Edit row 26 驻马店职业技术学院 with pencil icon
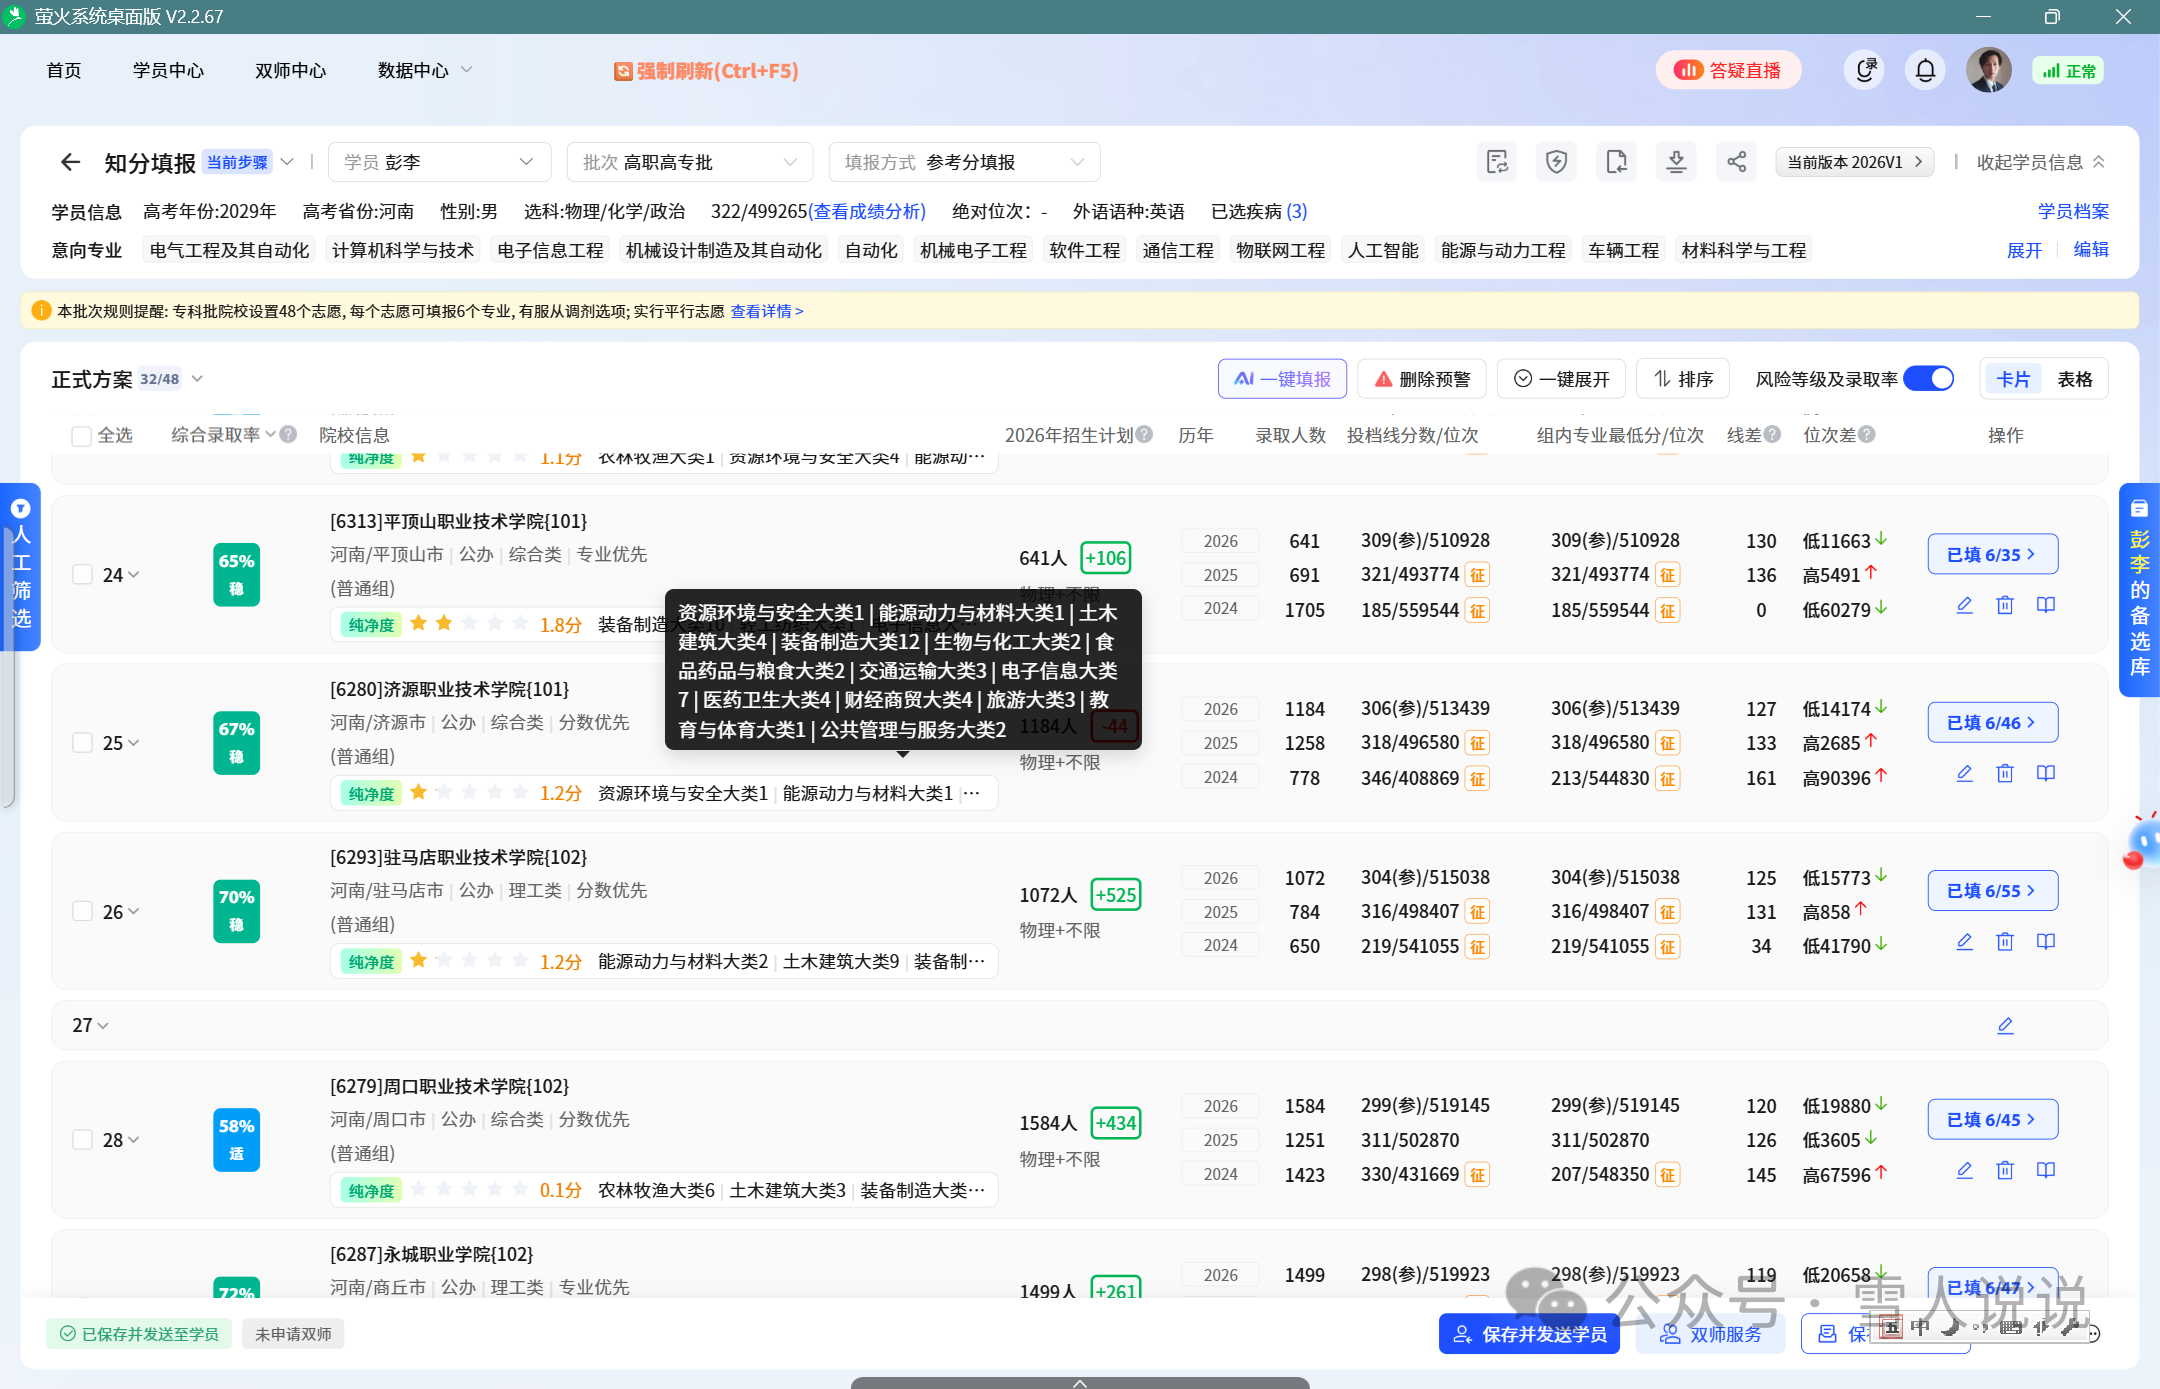2160x1389 pixels. click(1964, 941)
